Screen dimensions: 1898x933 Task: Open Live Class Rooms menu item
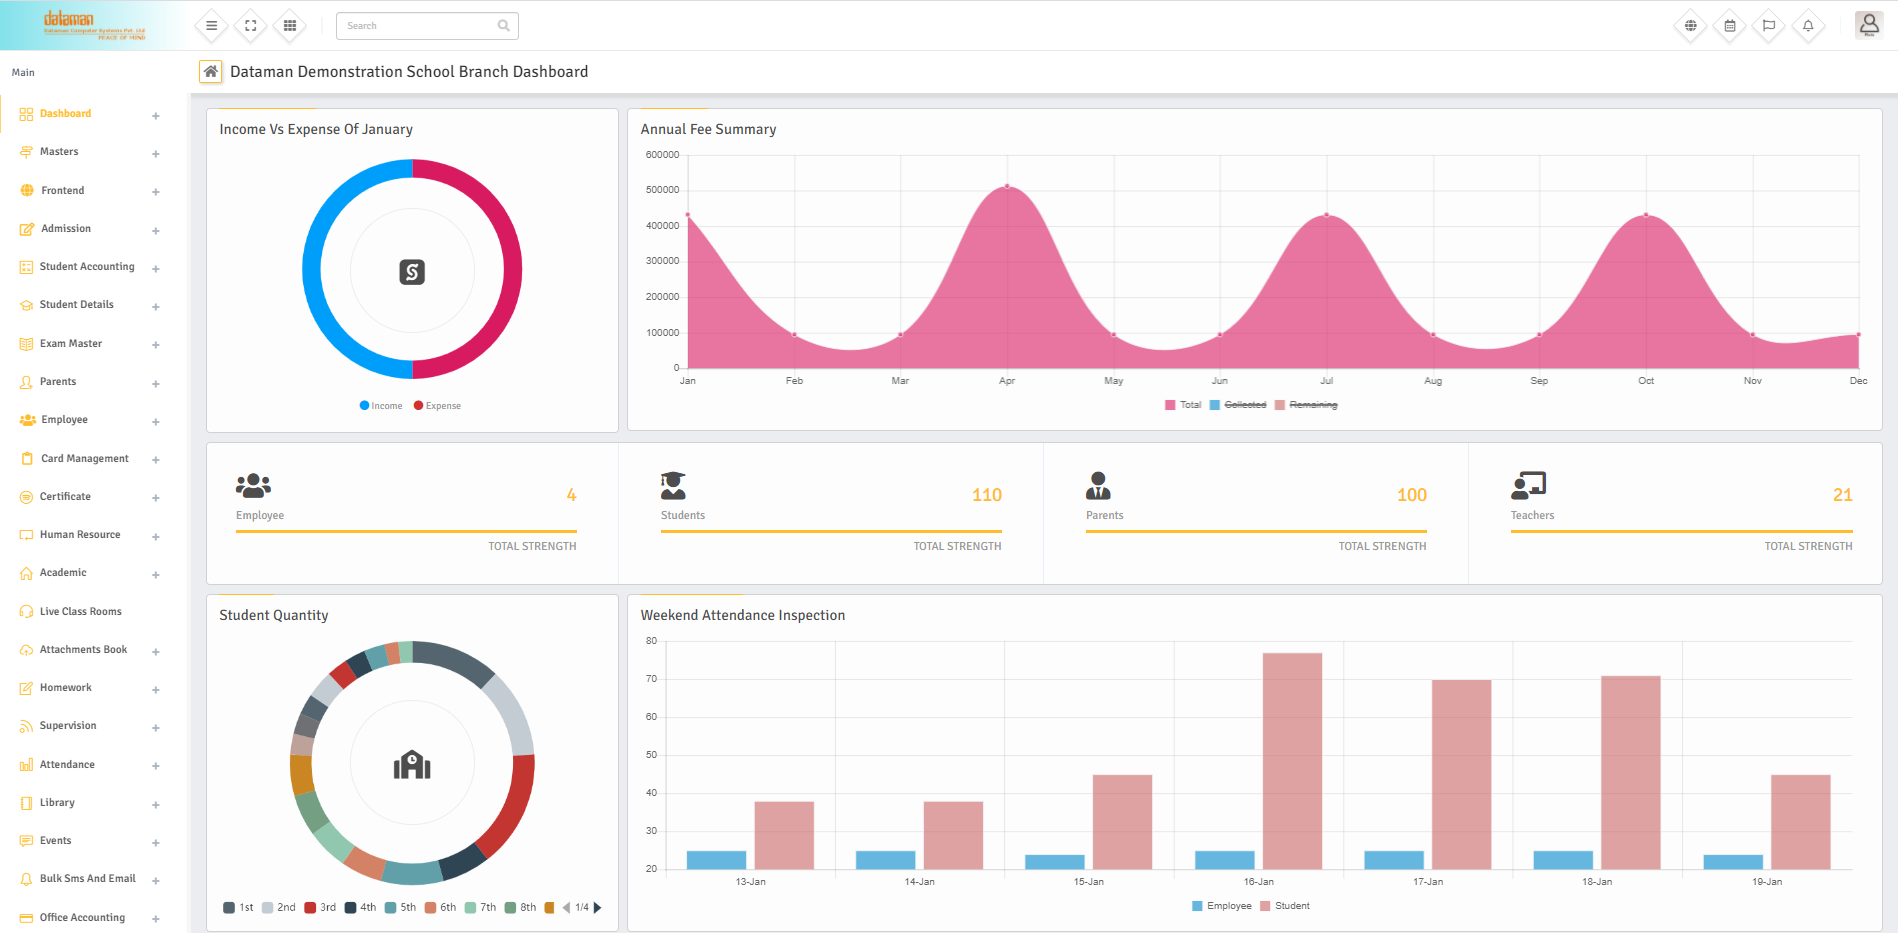[80, 612]
